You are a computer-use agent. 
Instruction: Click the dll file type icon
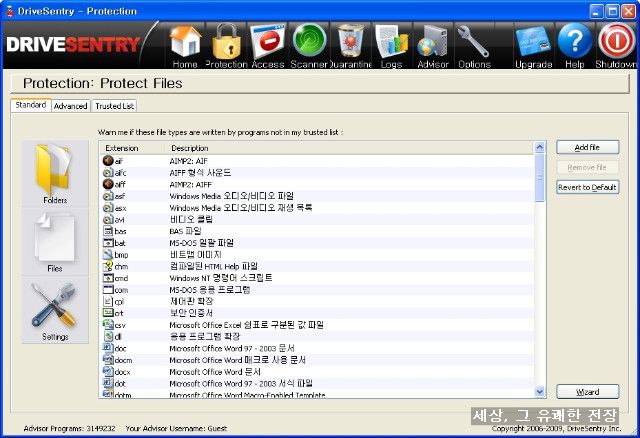pyautogui.click(x=108, y=337)
